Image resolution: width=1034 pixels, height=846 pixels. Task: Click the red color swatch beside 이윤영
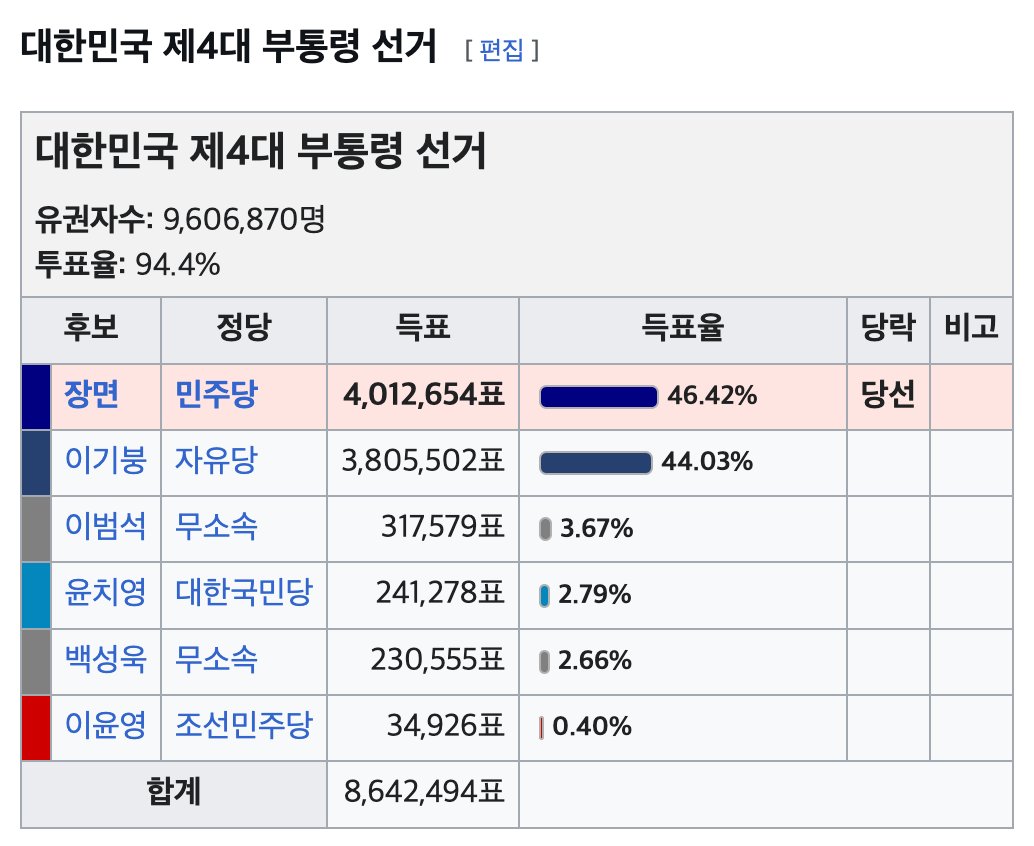tap(35, 726)
